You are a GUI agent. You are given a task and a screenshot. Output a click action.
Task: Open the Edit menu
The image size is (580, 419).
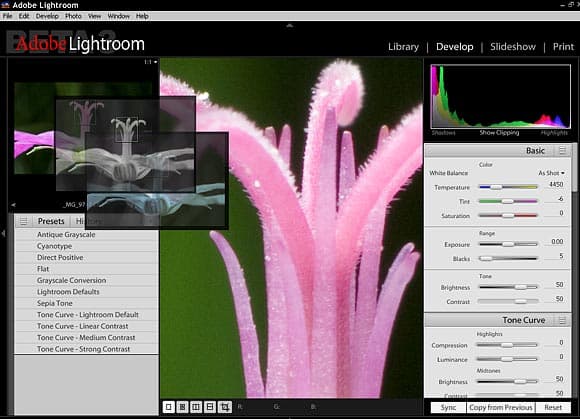[24, 16]
